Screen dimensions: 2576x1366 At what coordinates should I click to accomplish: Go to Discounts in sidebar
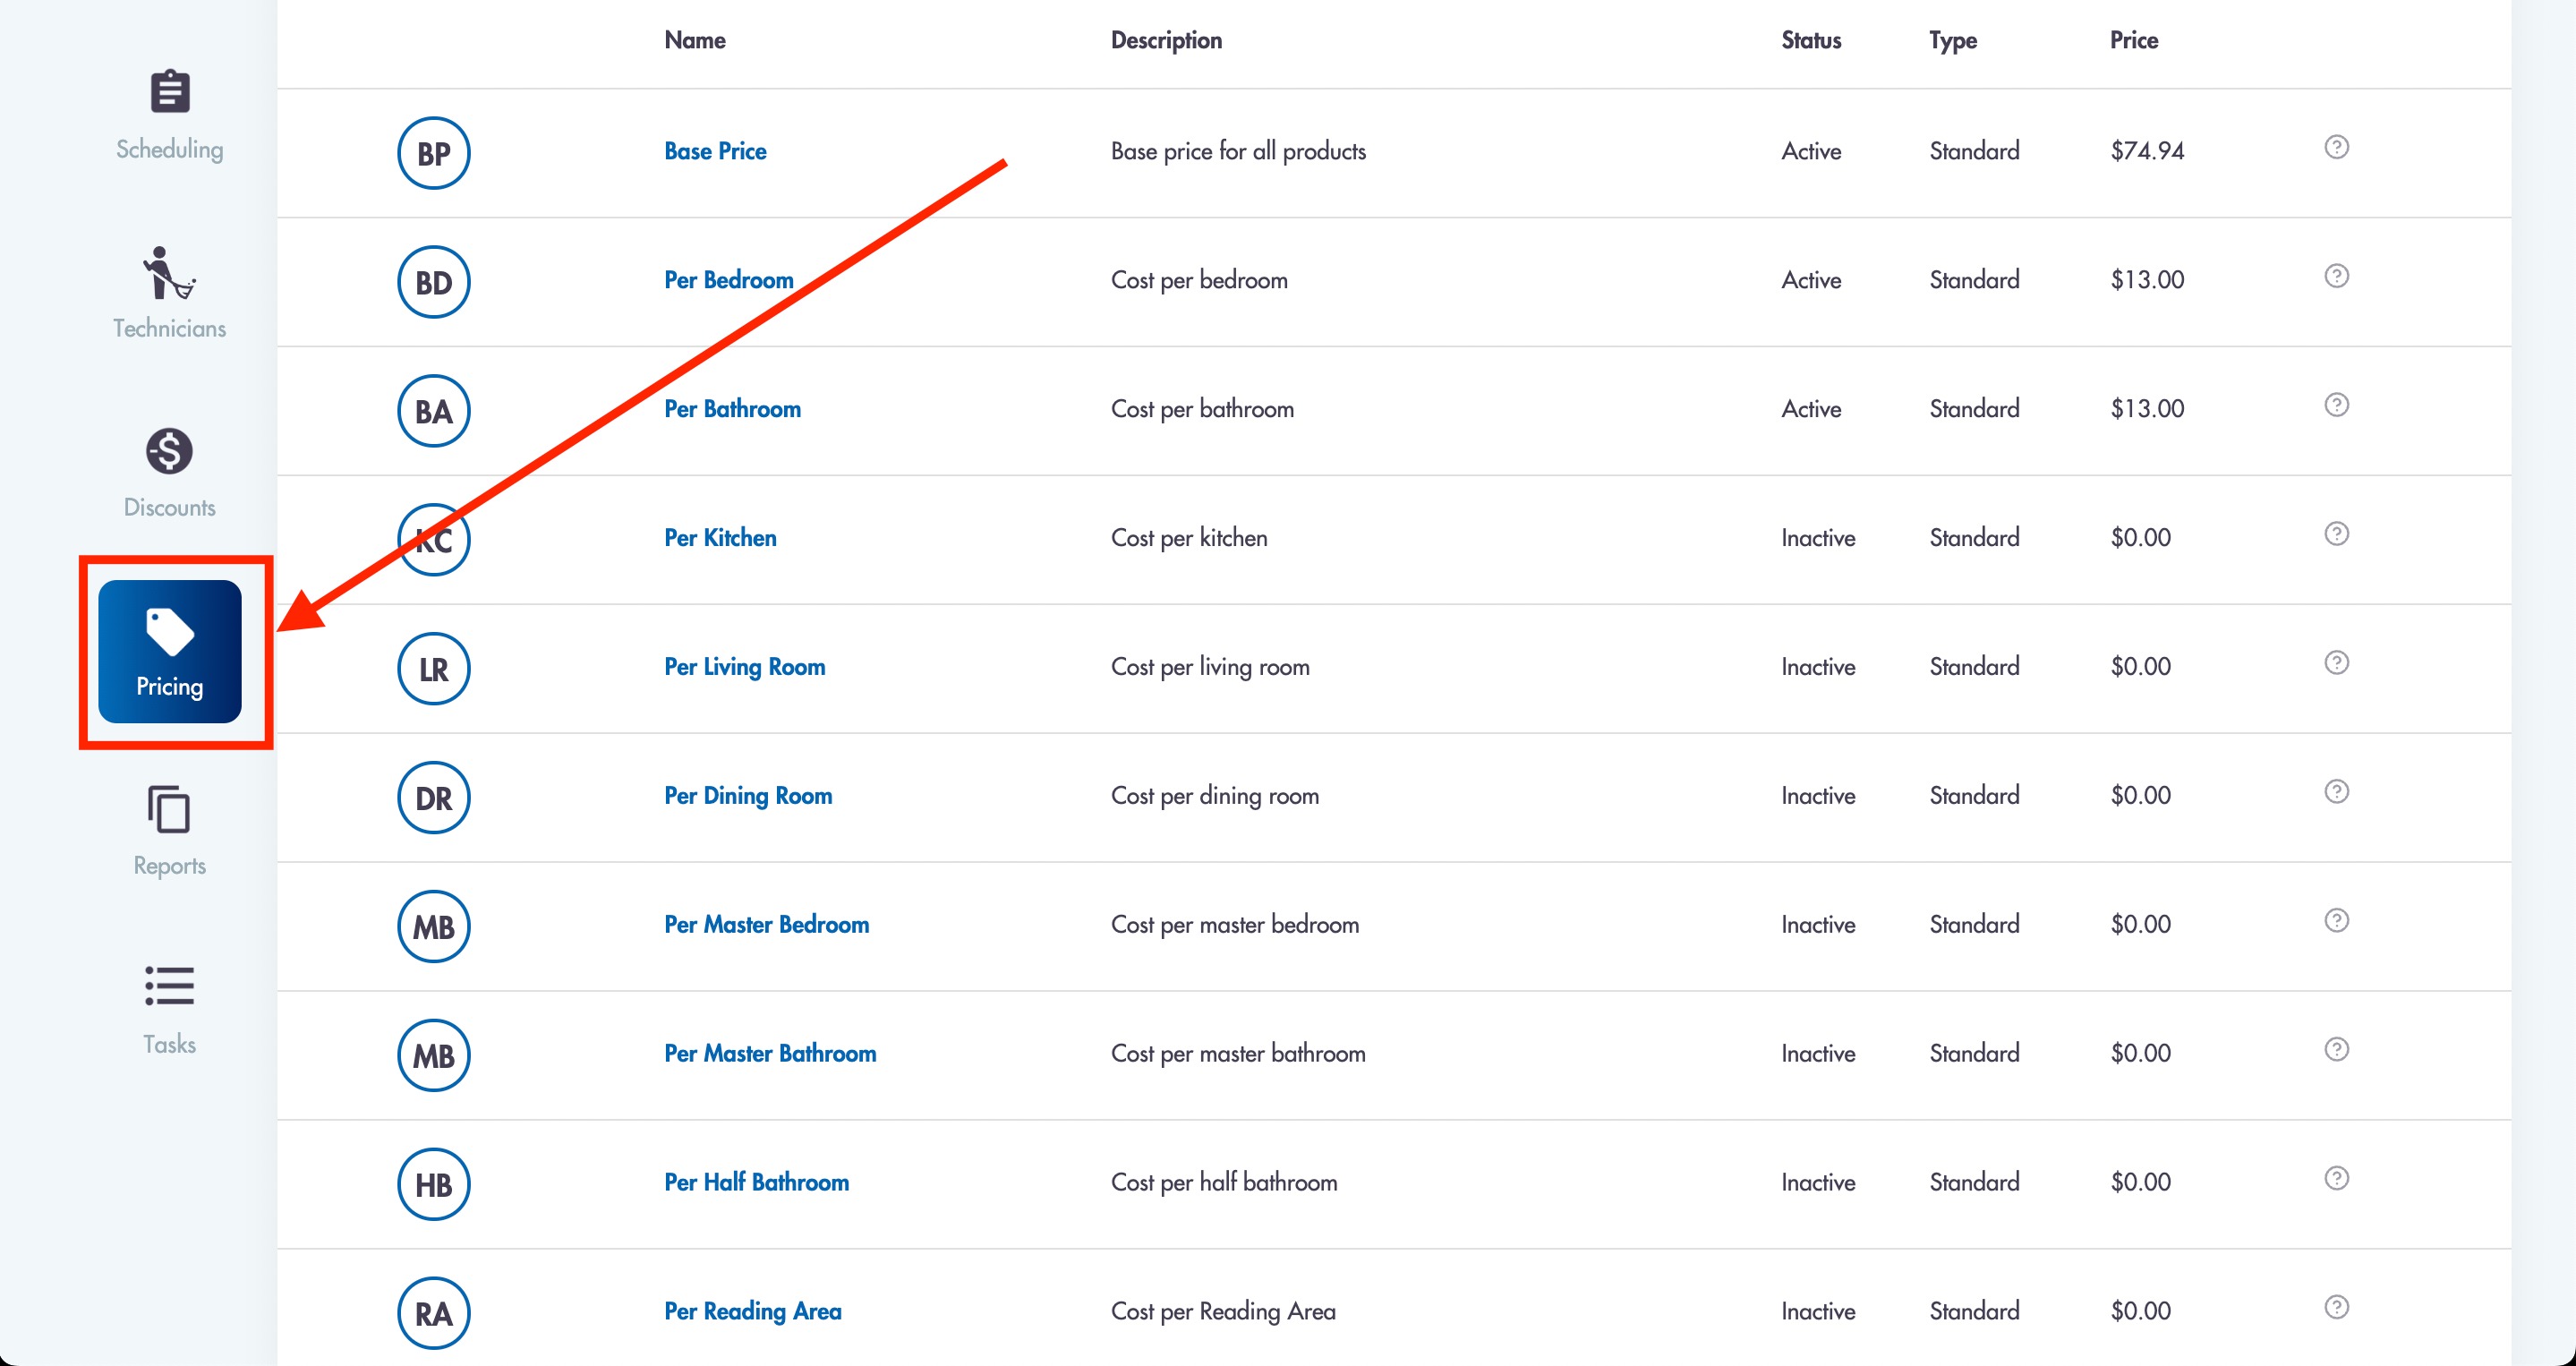pos(169,473)
